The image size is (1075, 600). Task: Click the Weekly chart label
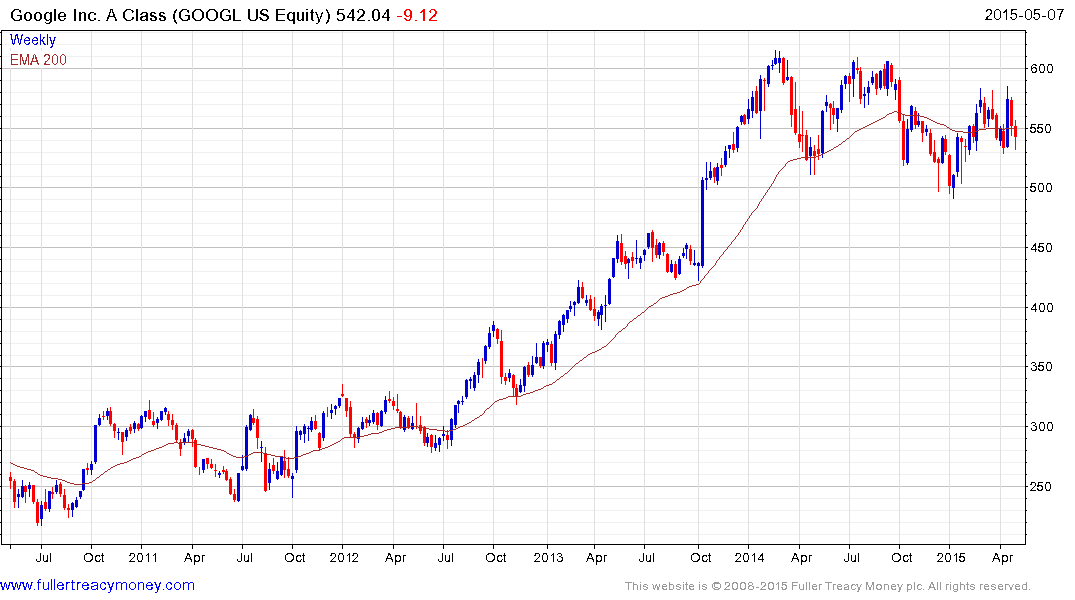(x=33, y=40)
